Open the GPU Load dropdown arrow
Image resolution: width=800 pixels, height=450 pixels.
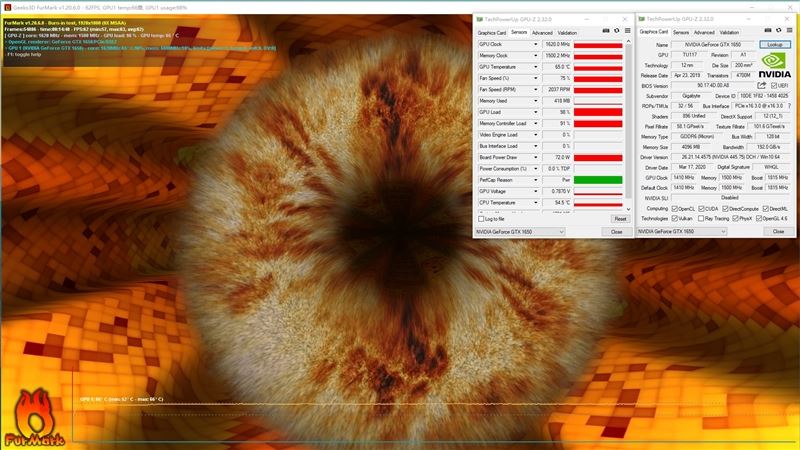[535, 112]
